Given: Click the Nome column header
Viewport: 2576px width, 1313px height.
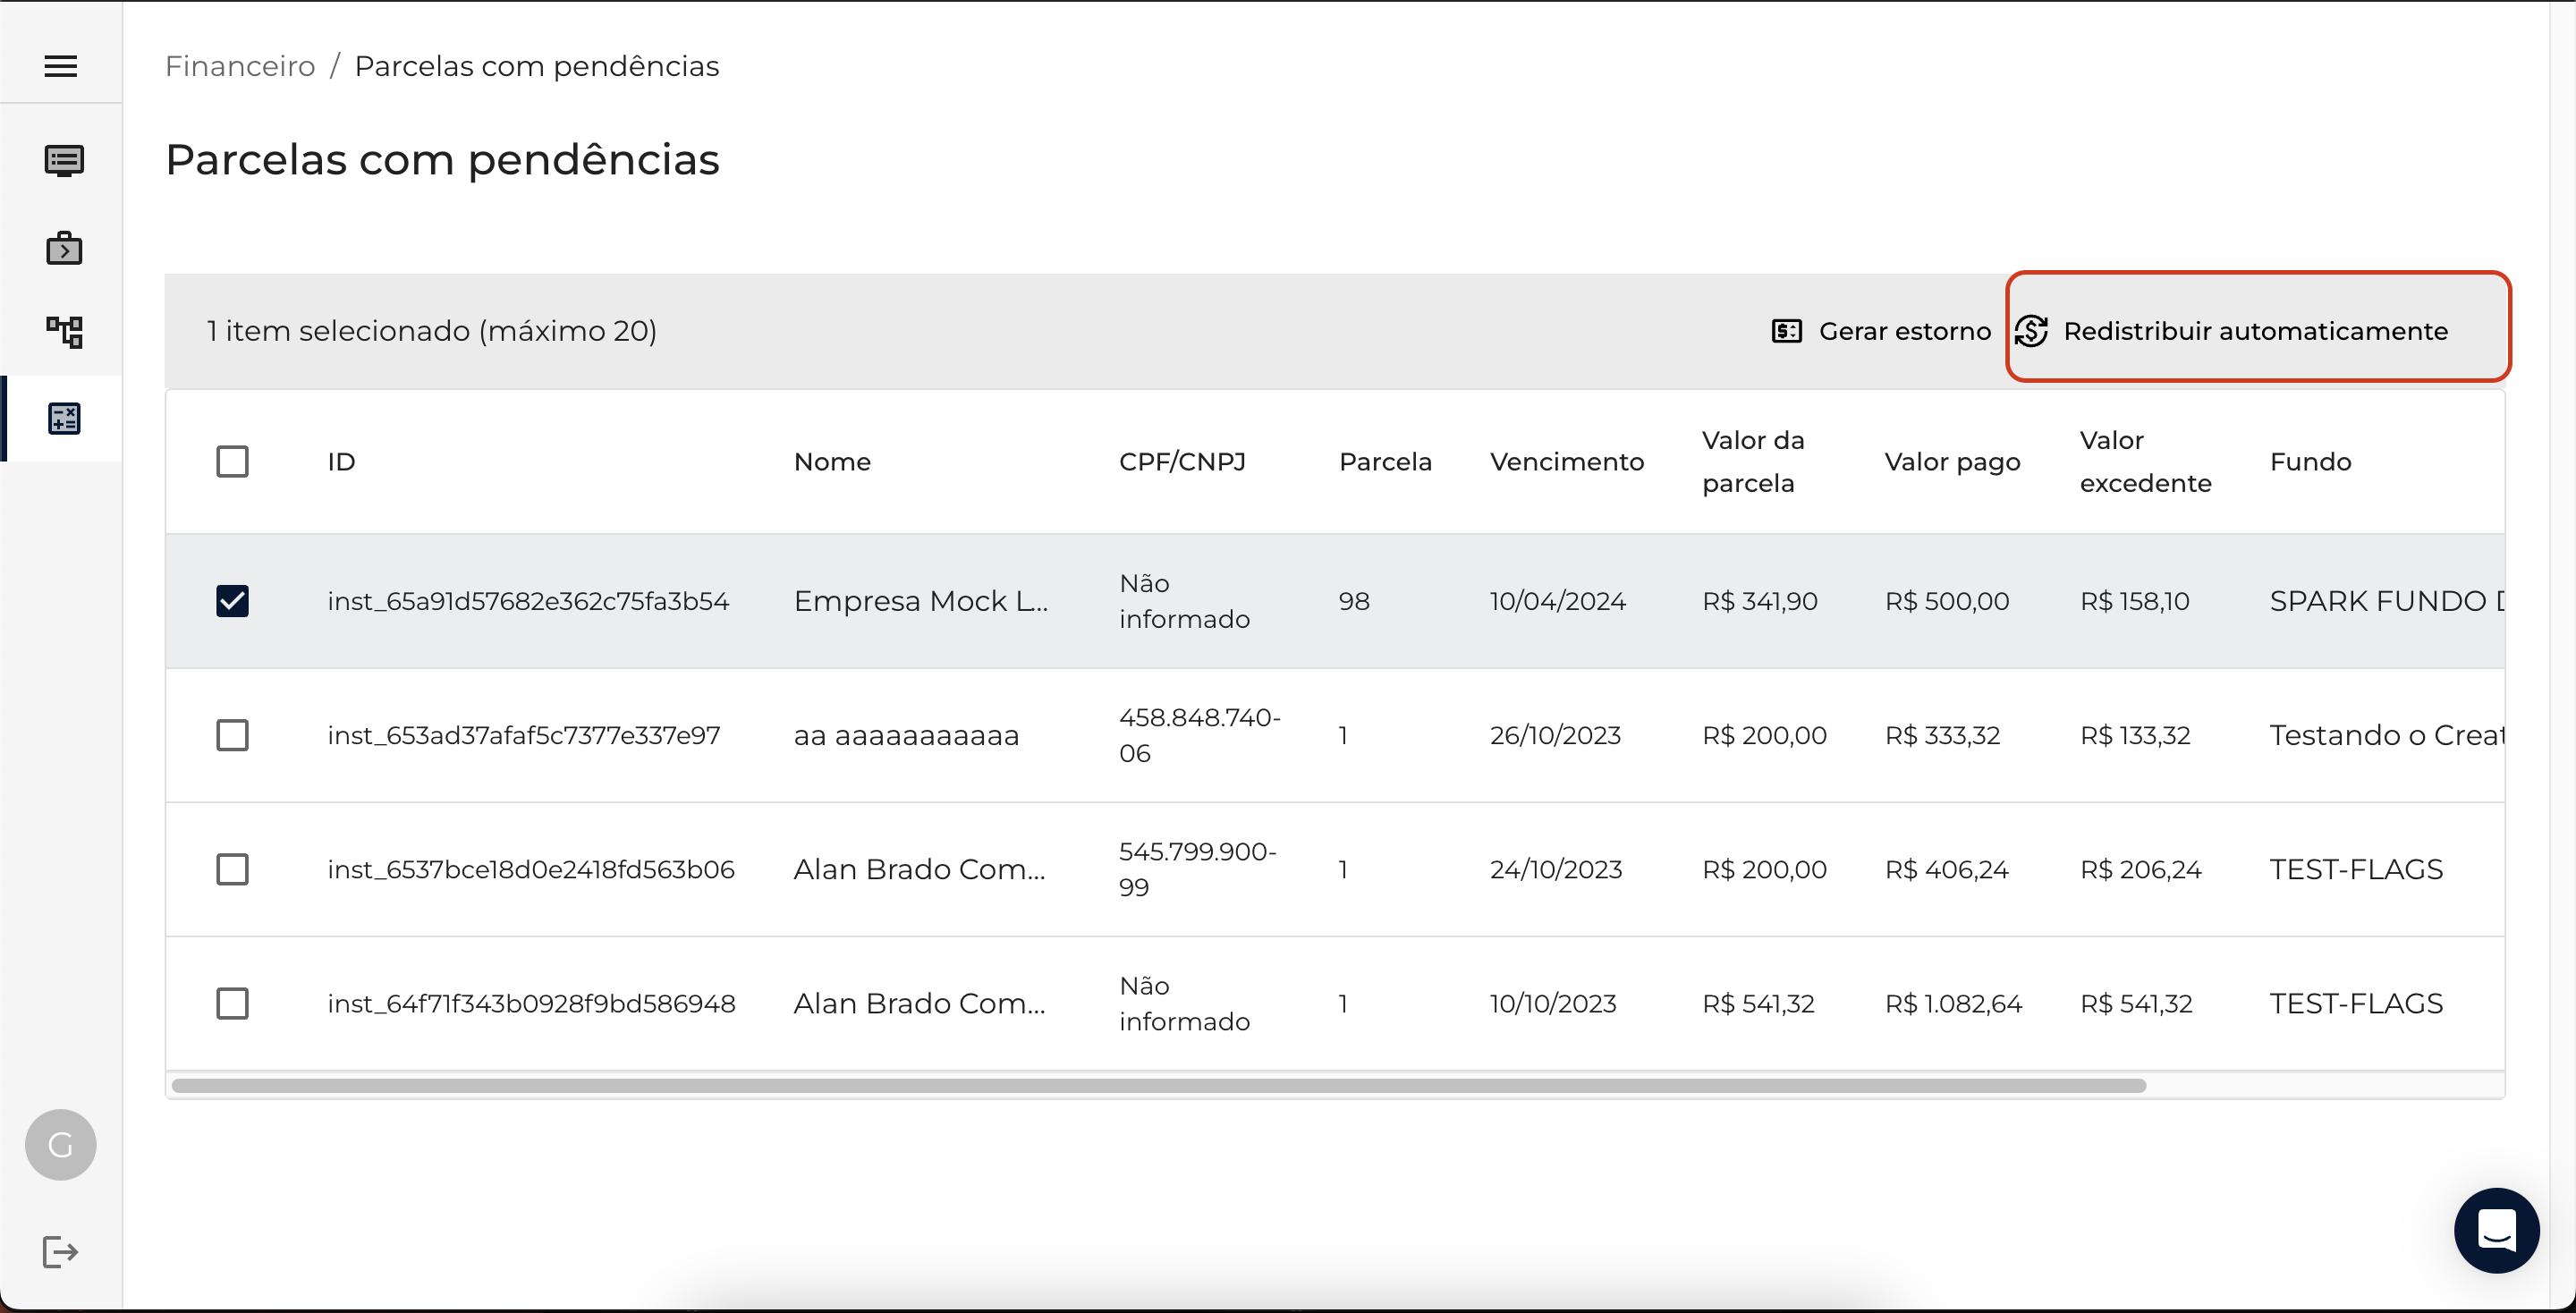Looking at the screenshot, I should point(832,461).
